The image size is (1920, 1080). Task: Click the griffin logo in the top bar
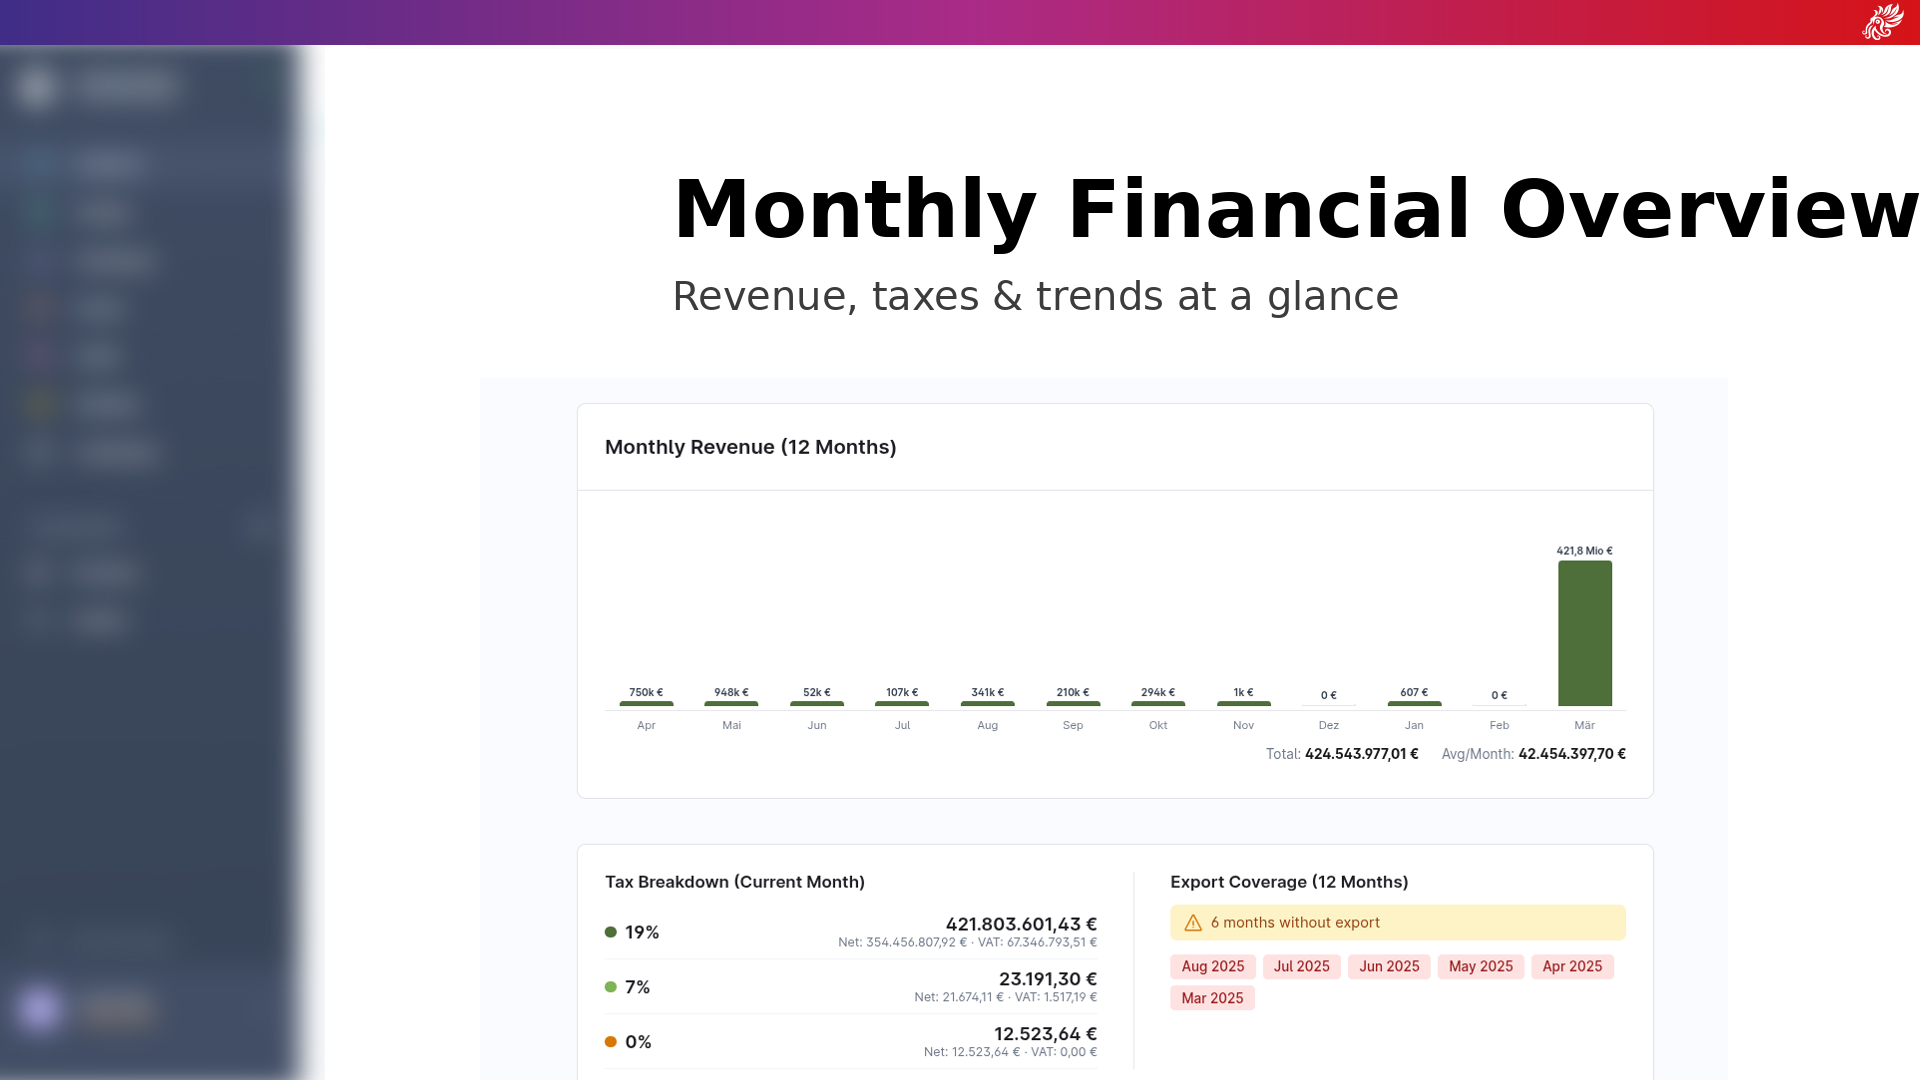pos(1882,22)
